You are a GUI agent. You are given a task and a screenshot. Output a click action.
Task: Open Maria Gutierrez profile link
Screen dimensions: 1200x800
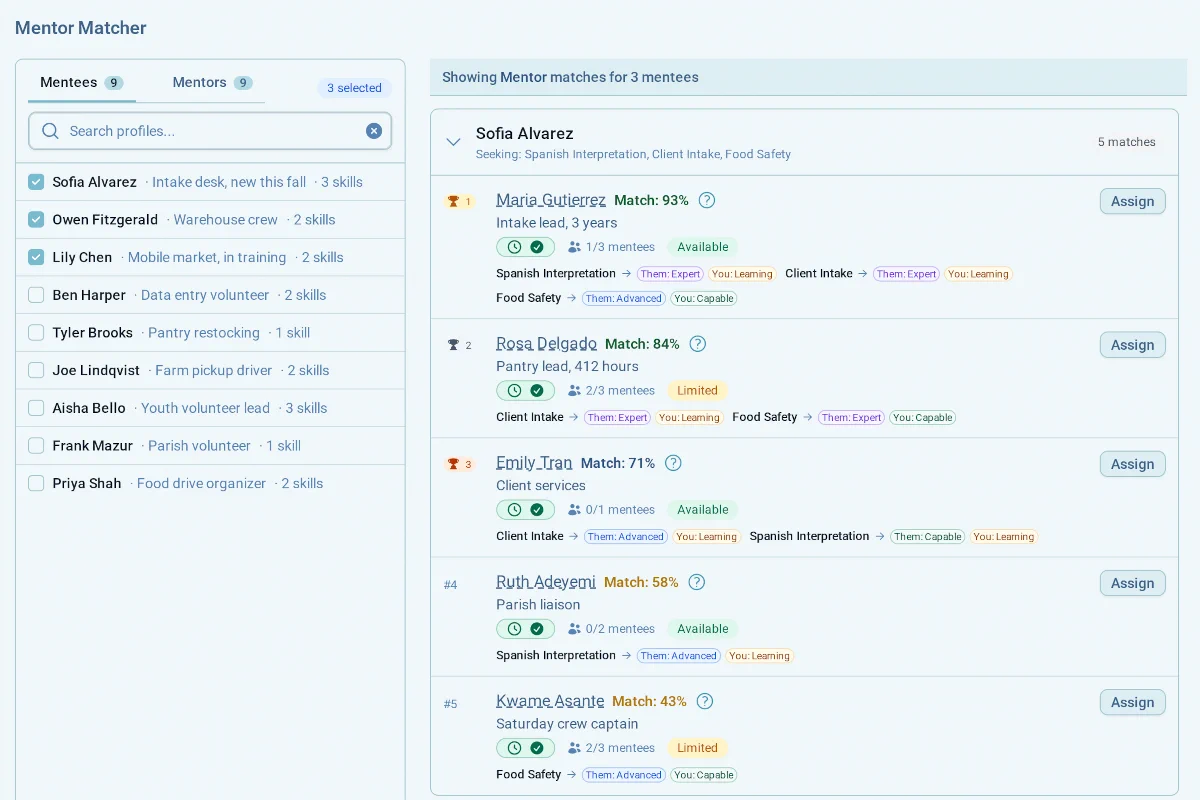point(551,200)
